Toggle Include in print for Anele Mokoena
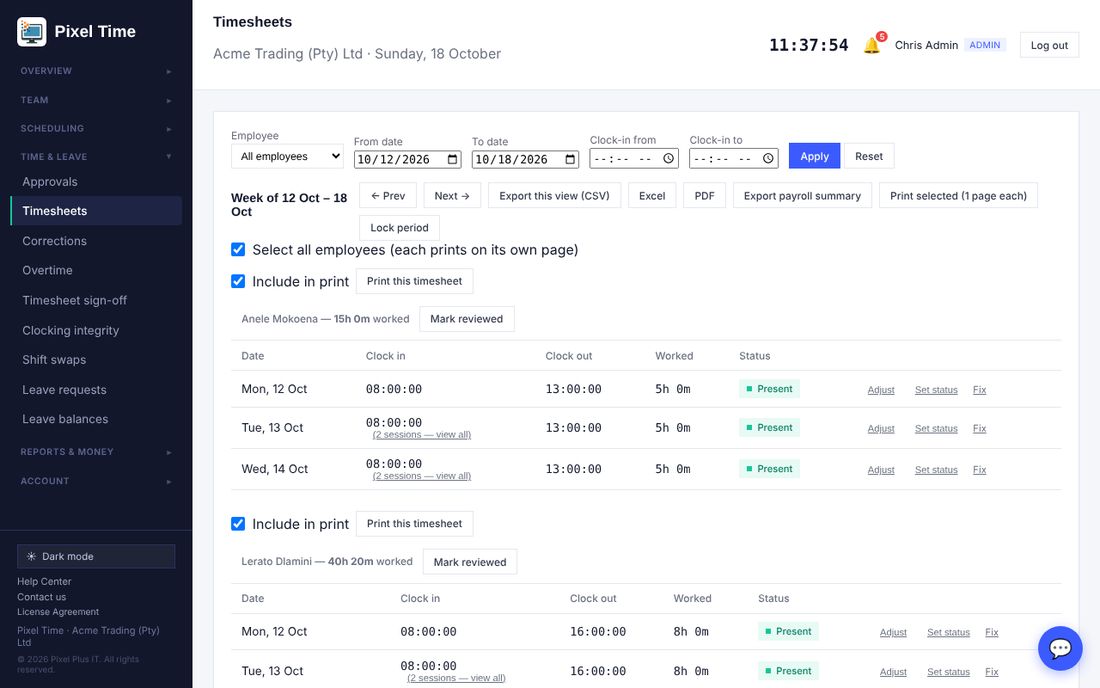 coord(238,281)
